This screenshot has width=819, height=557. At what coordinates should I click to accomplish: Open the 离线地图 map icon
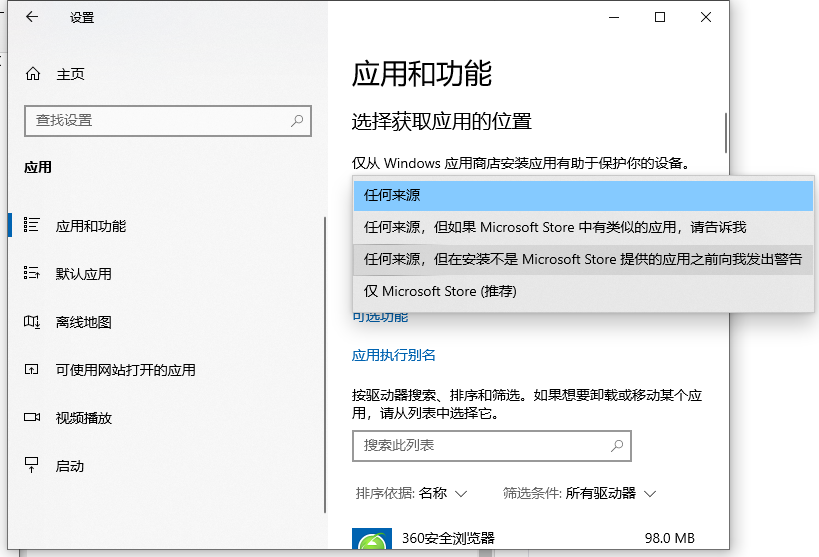pos(32,322)
